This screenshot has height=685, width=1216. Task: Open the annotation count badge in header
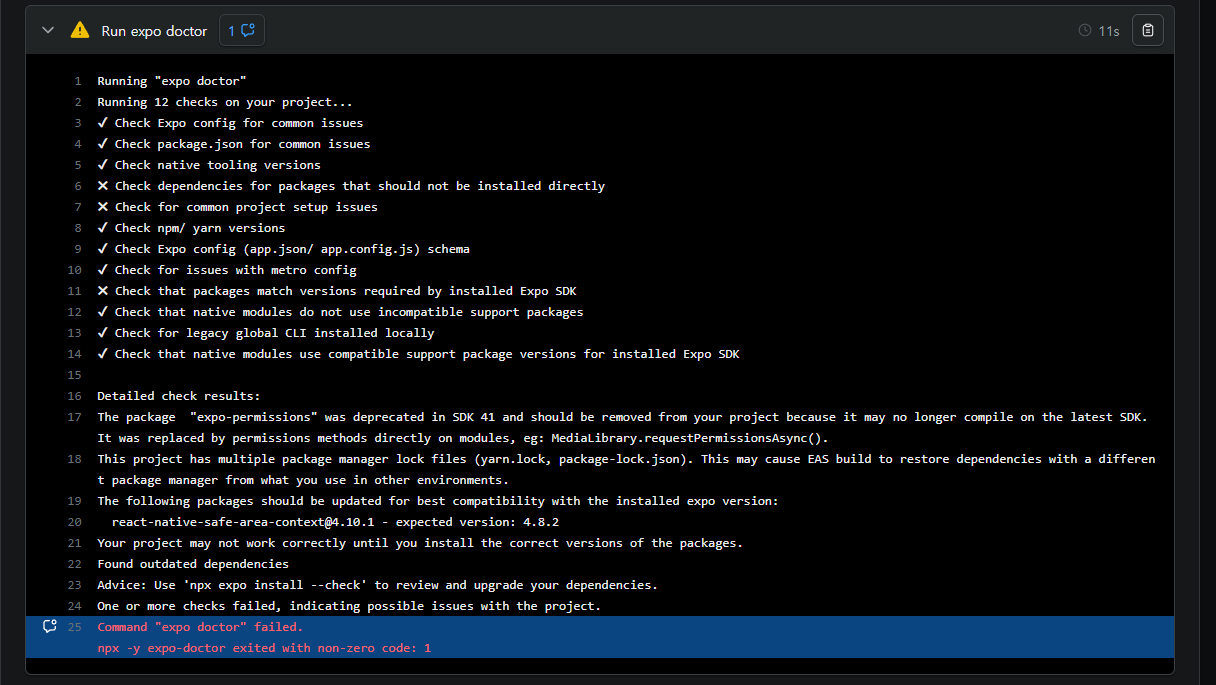[x=242, y=30]
